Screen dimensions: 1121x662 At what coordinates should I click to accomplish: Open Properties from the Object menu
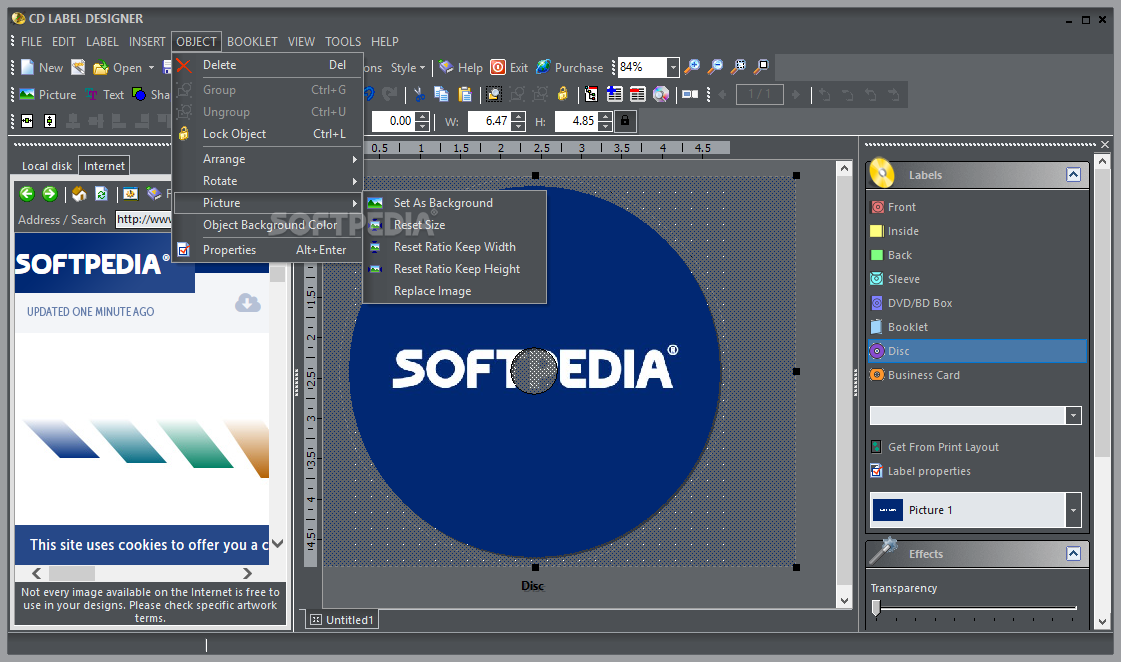pos(268,250)
